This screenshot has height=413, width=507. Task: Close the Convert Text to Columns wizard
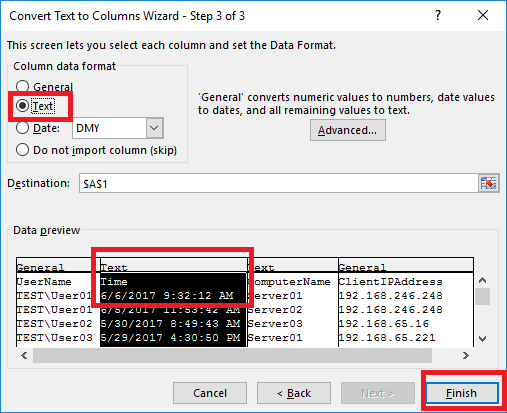point(483,16)
